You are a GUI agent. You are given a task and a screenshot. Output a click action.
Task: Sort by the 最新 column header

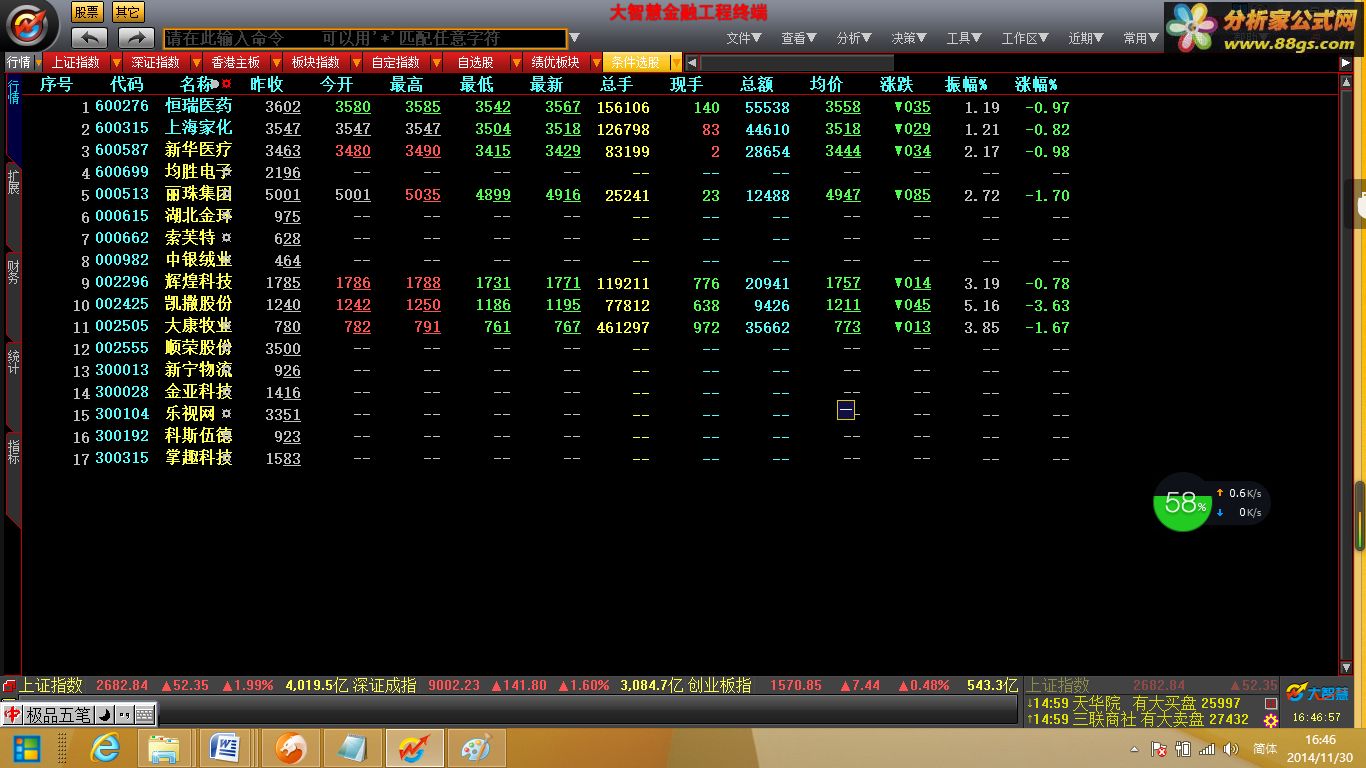547,84
